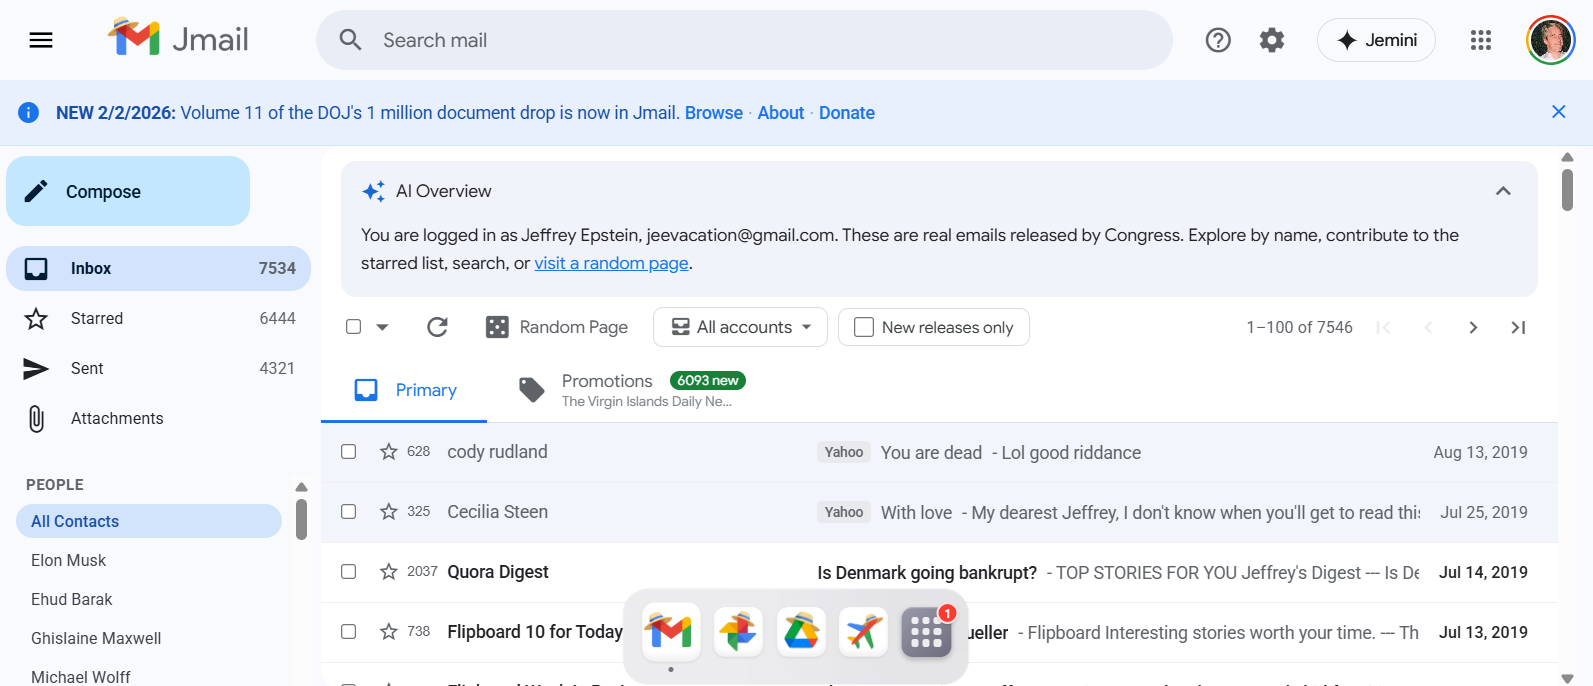Viewport: 1593px width, 686px height.
Task: Click the Search mail field
Action: pos(744,40)
